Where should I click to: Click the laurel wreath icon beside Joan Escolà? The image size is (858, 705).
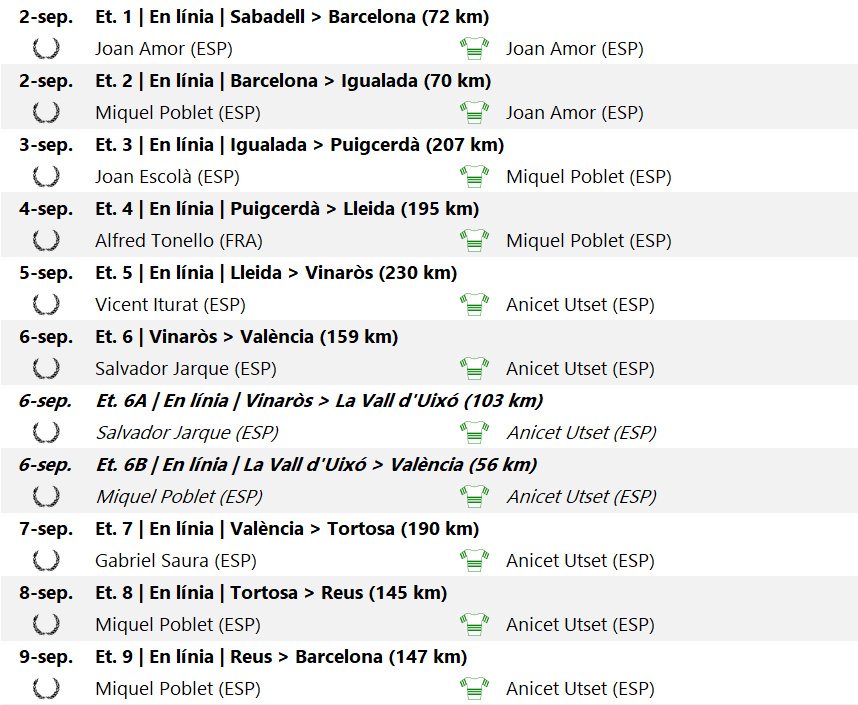45,176
